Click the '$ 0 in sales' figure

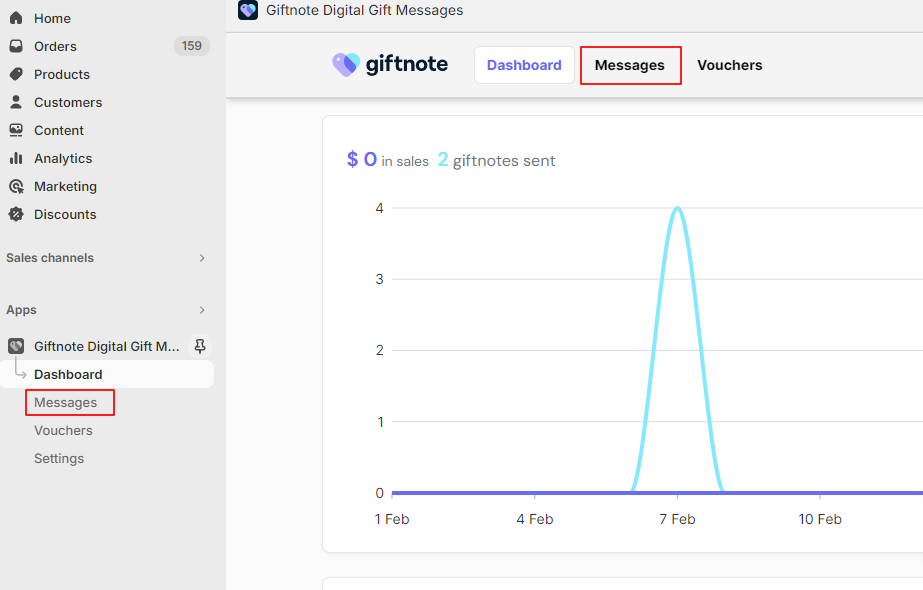pyautogui.click(x=387, y=160)
